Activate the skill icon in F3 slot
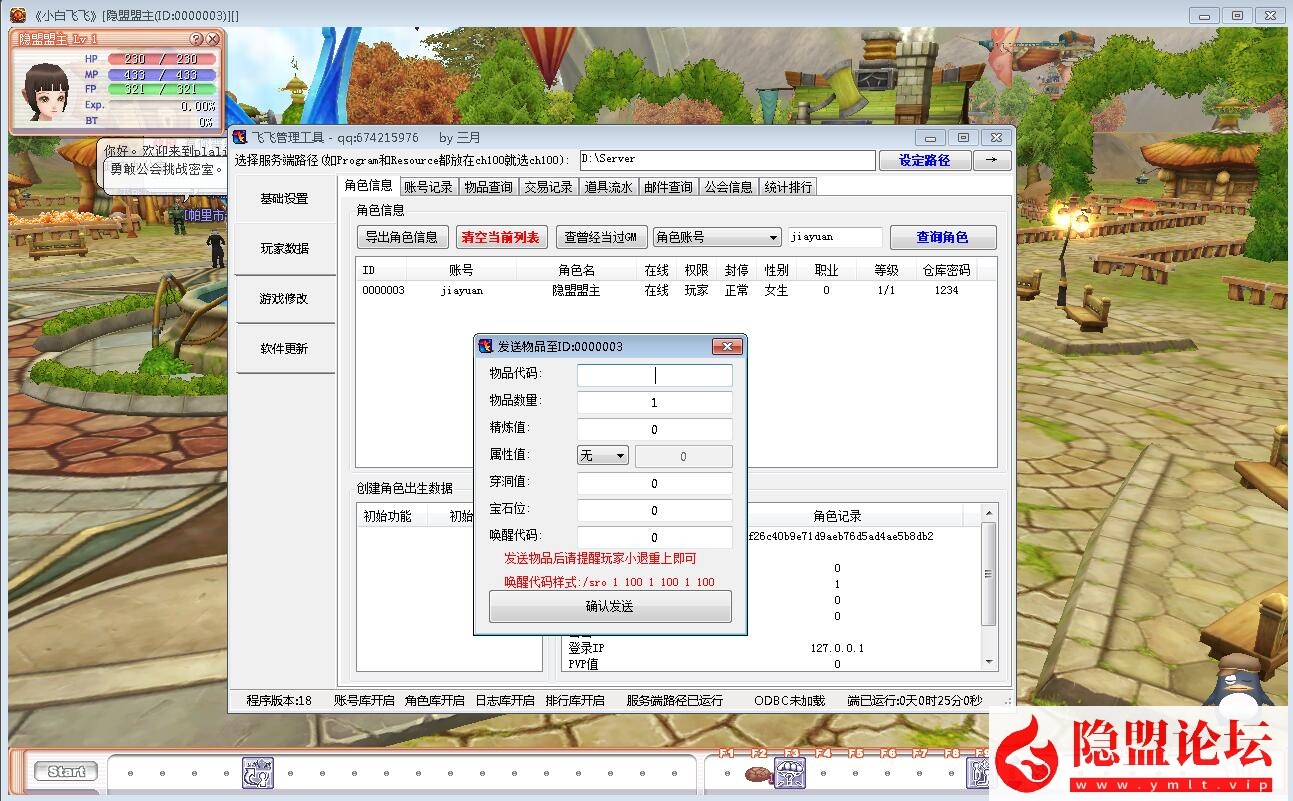The width and height of the screenshot is (1293, 801). (791, 772)
